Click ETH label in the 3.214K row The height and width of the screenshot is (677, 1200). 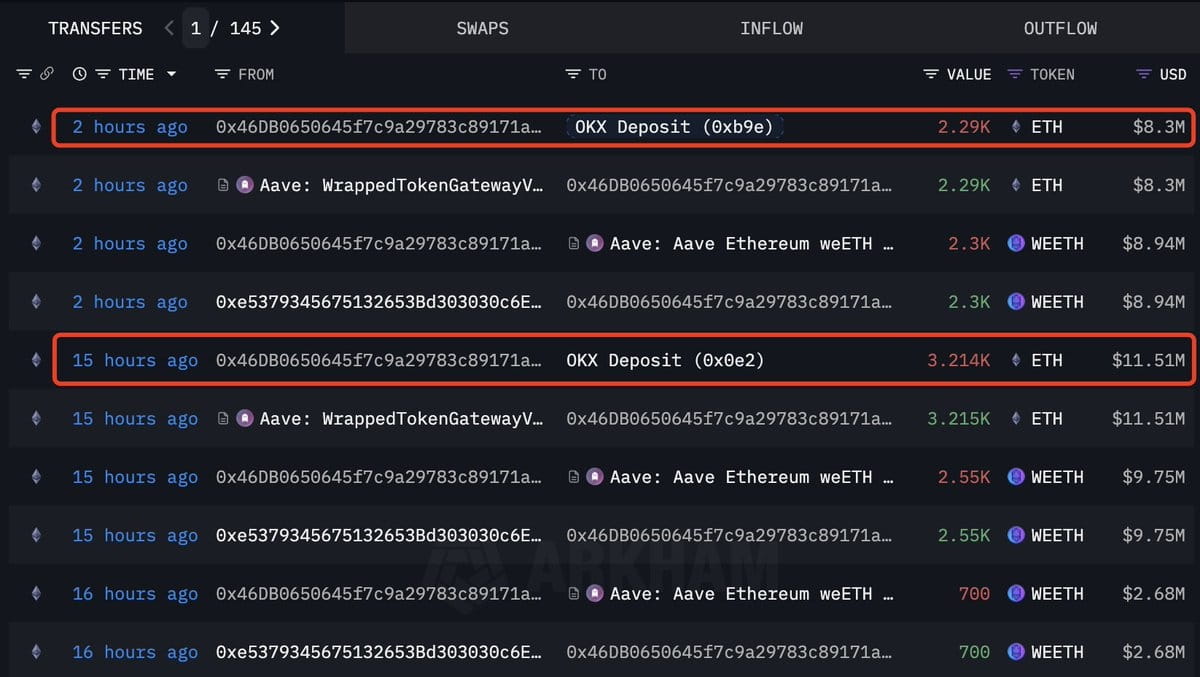click(1047, 360)
